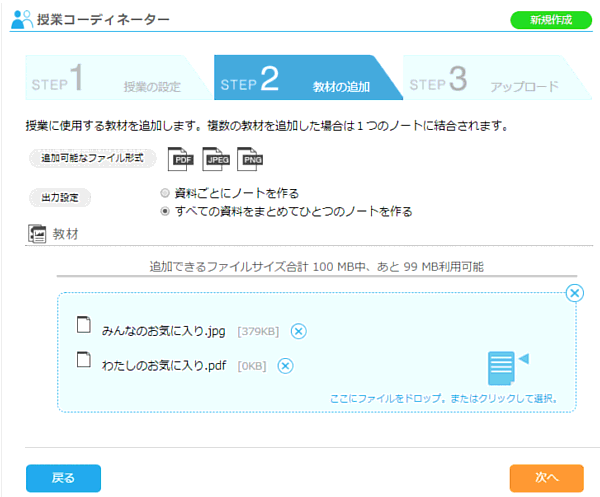Click the blue 戻る button
This screenshot has height=497, width=600.
pyautogui.click(x=64, y=478)
